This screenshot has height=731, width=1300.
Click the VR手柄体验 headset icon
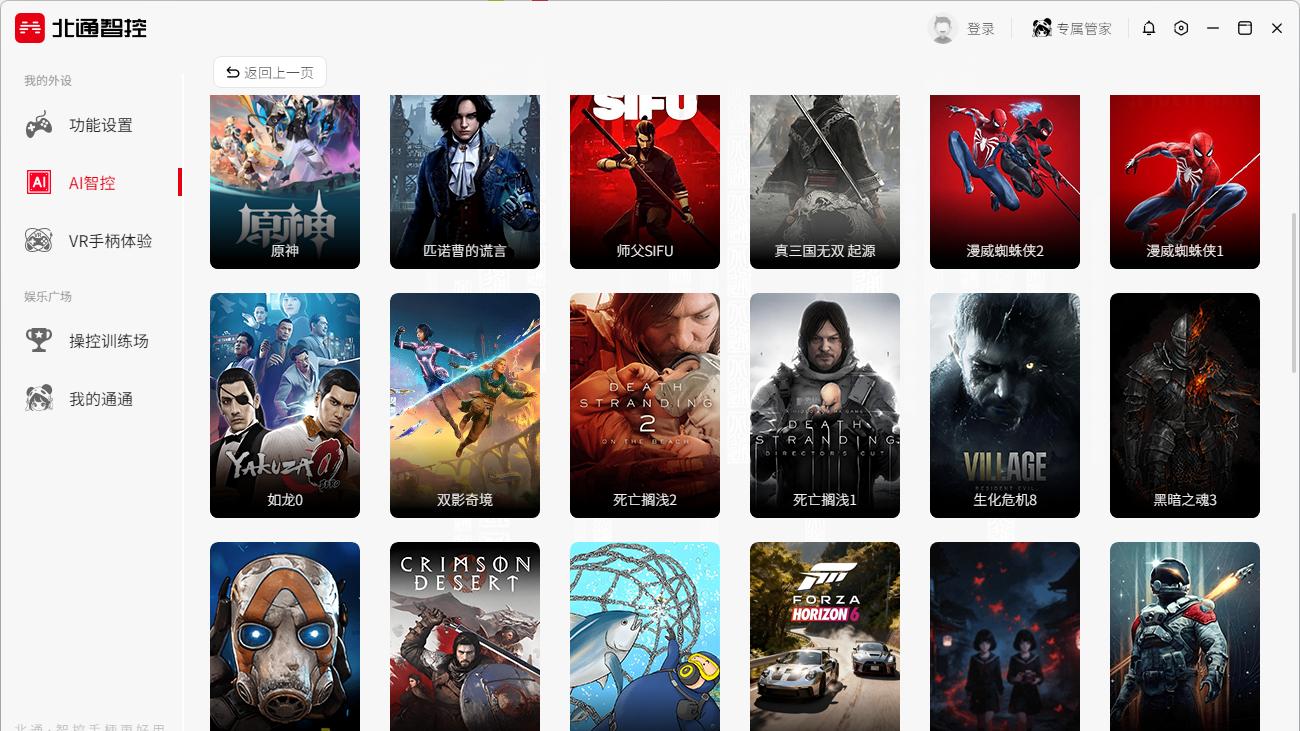pos(39,241)
